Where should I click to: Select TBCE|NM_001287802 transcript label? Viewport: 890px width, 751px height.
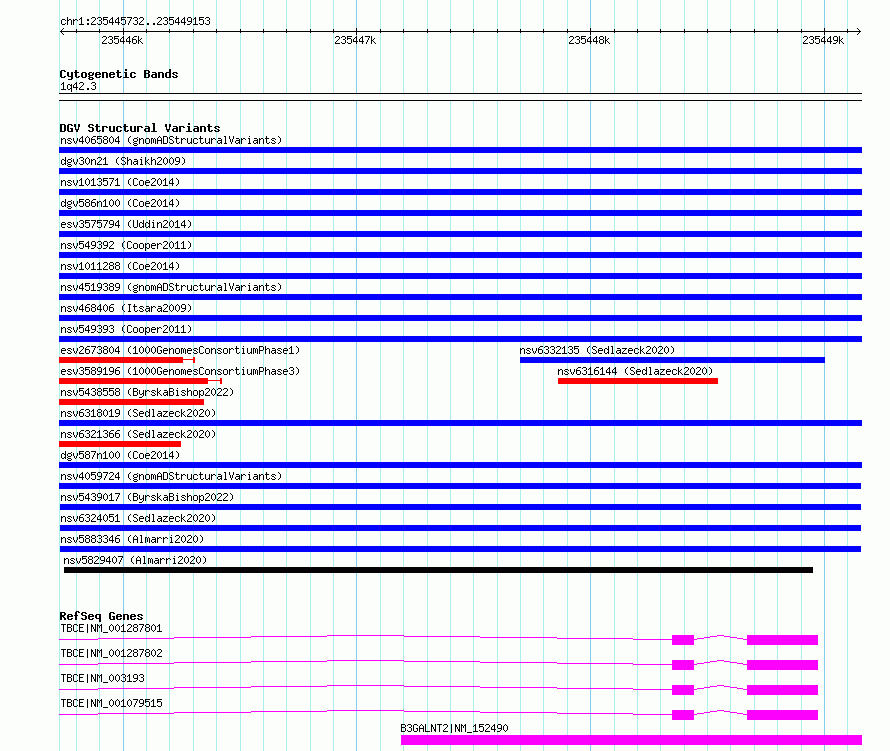pyautogui.click(x=111, y=653)
